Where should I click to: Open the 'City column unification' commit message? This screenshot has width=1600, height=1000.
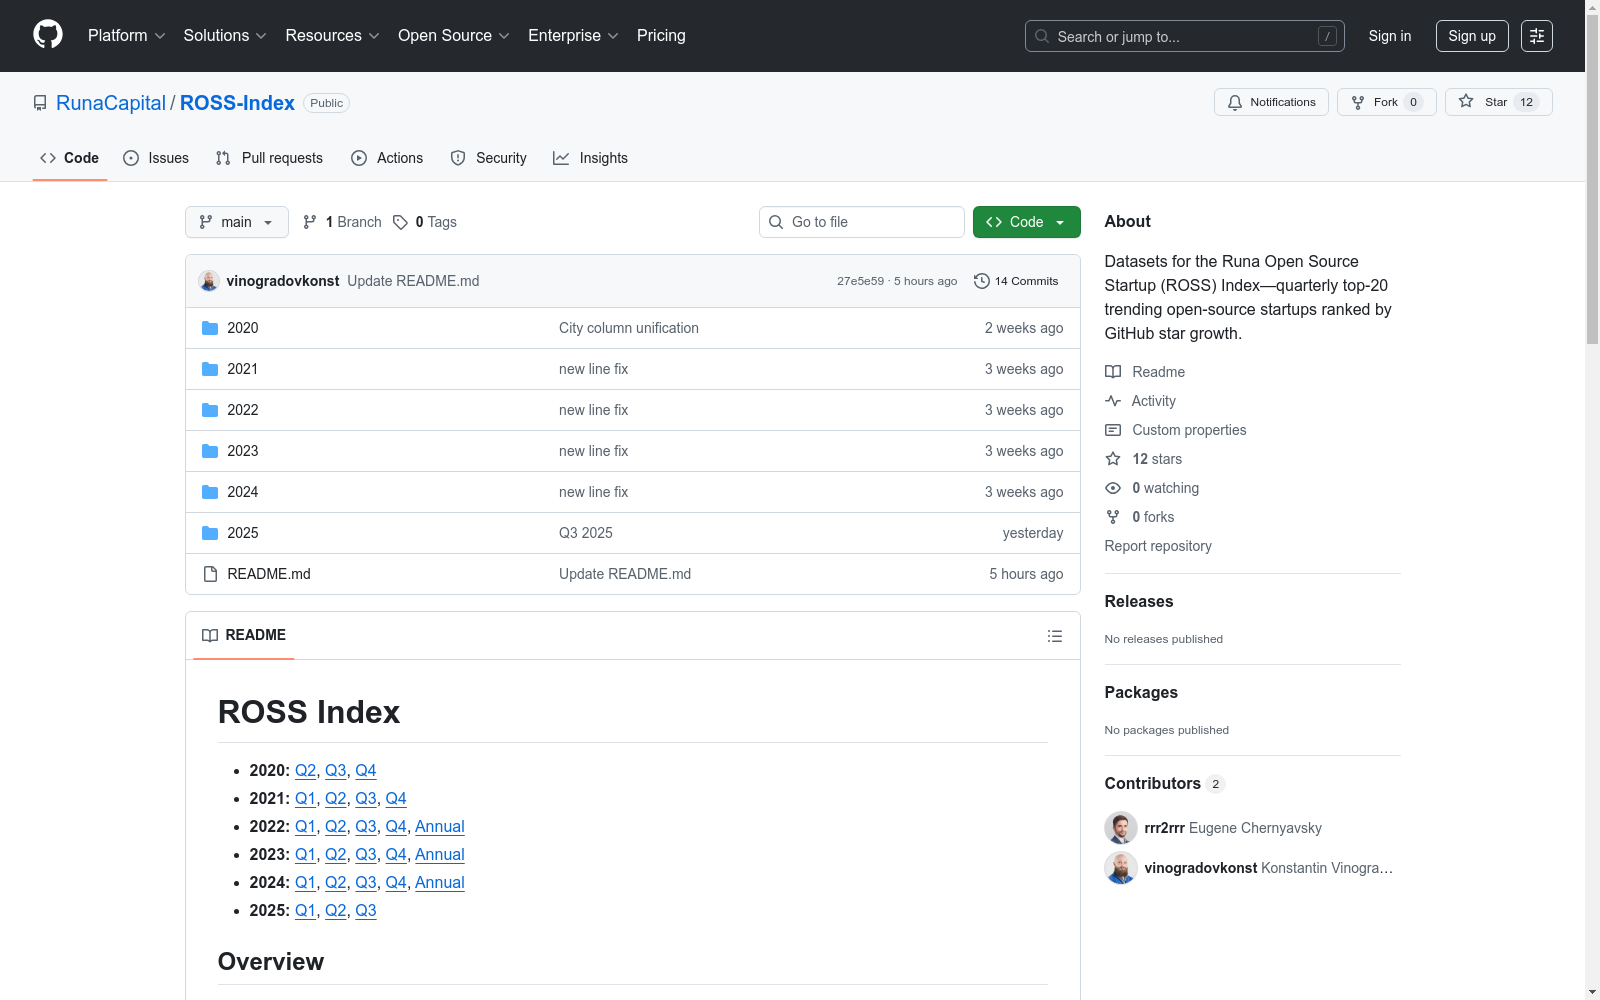point(629,328)
